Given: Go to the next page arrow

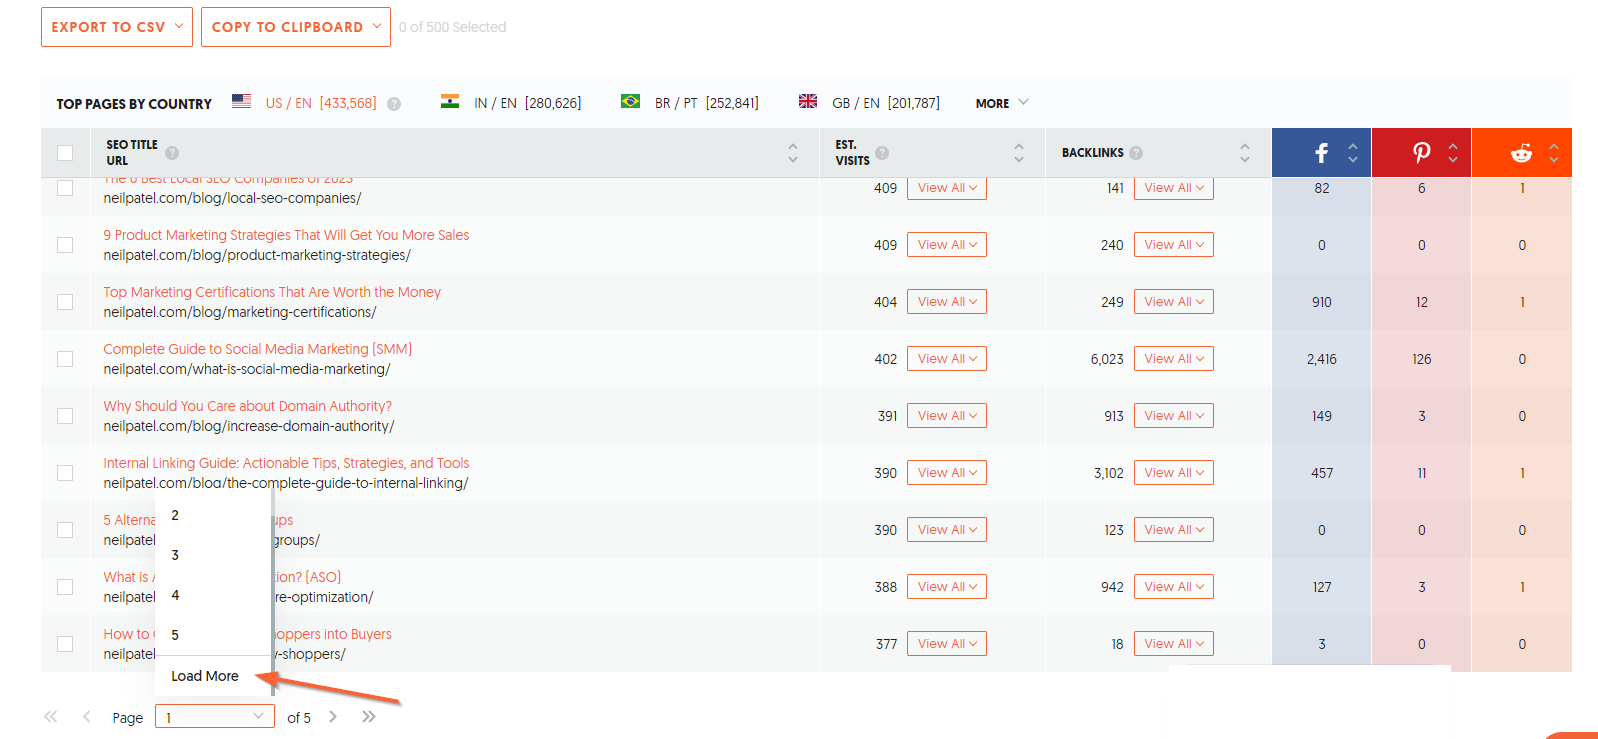Looking at the screenshot, I should (x=333, y=716).
